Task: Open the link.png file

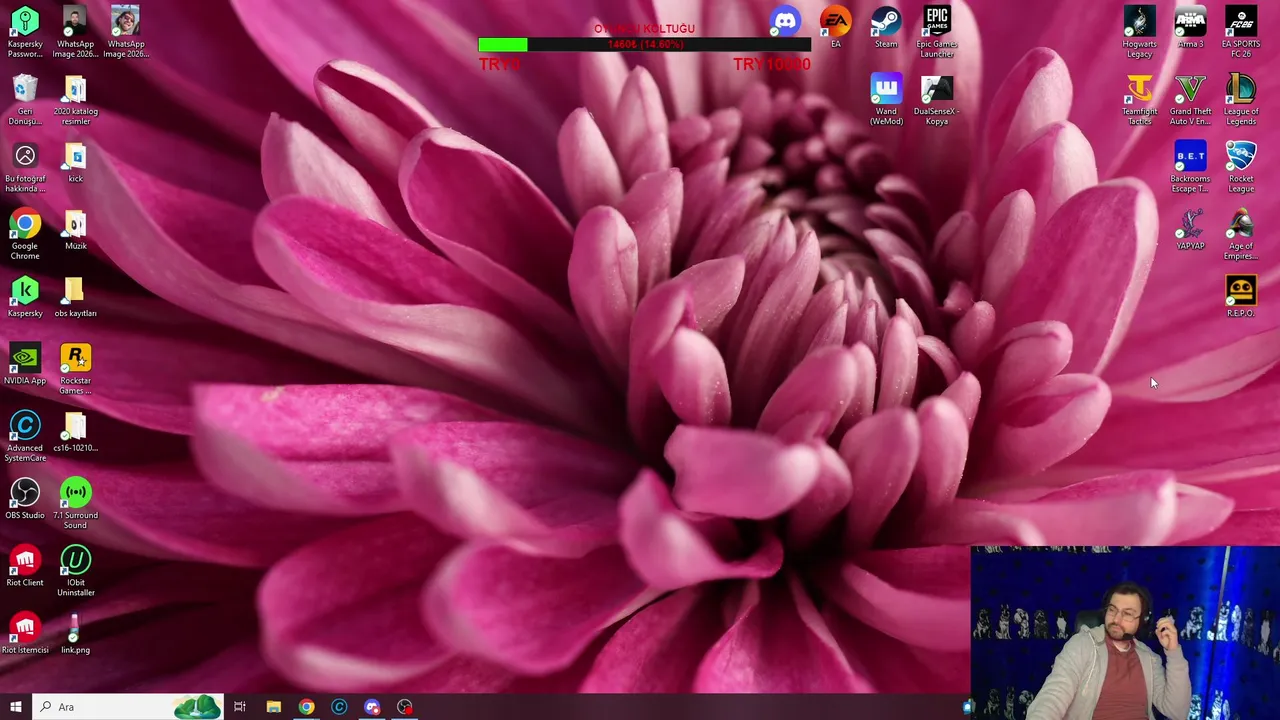Action: click(75, 633)
